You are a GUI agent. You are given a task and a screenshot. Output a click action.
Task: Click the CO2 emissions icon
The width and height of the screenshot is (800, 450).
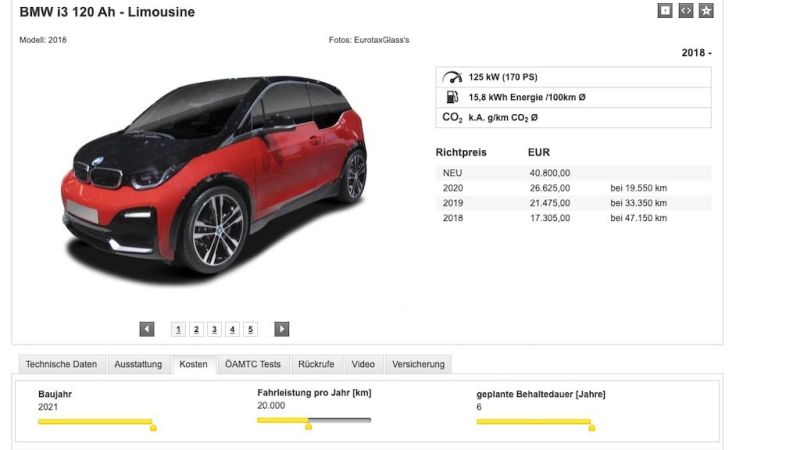point(452,117)
